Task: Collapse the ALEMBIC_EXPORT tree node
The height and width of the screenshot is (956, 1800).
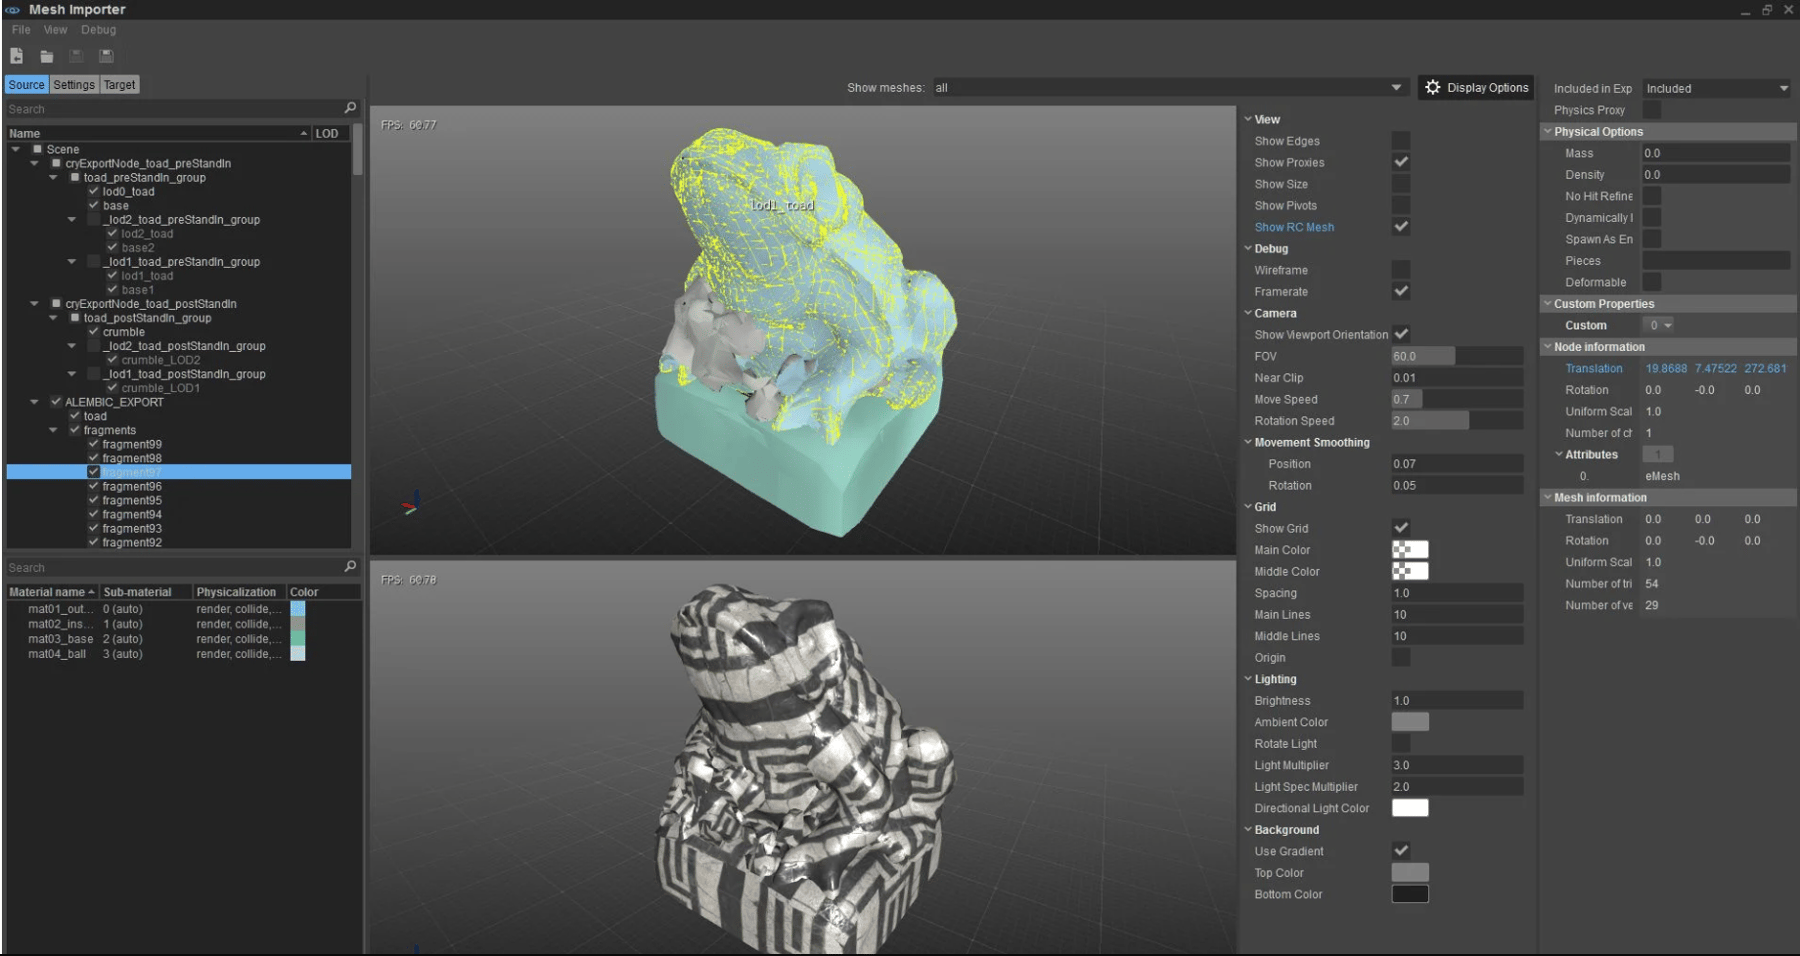Action: pos(35,402)
